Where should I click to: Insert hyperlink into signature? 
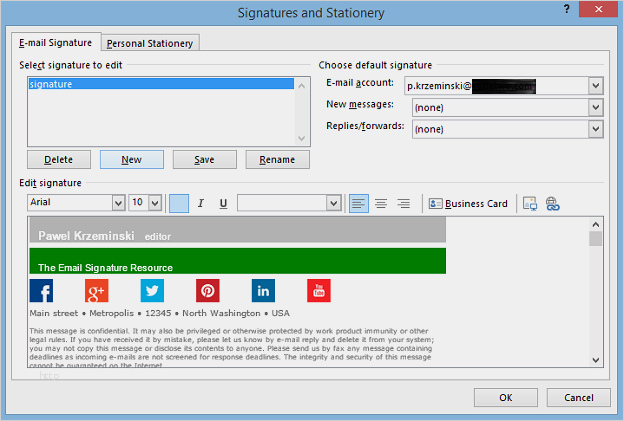[x=552, y=204]
